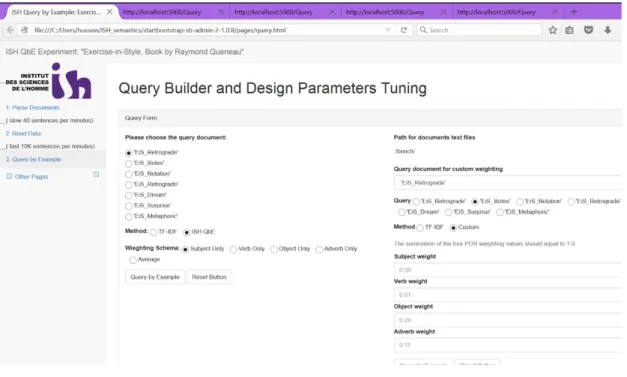The image size is (627, 377).
Task: Go back using the browser back arrow
Action: 10,30
